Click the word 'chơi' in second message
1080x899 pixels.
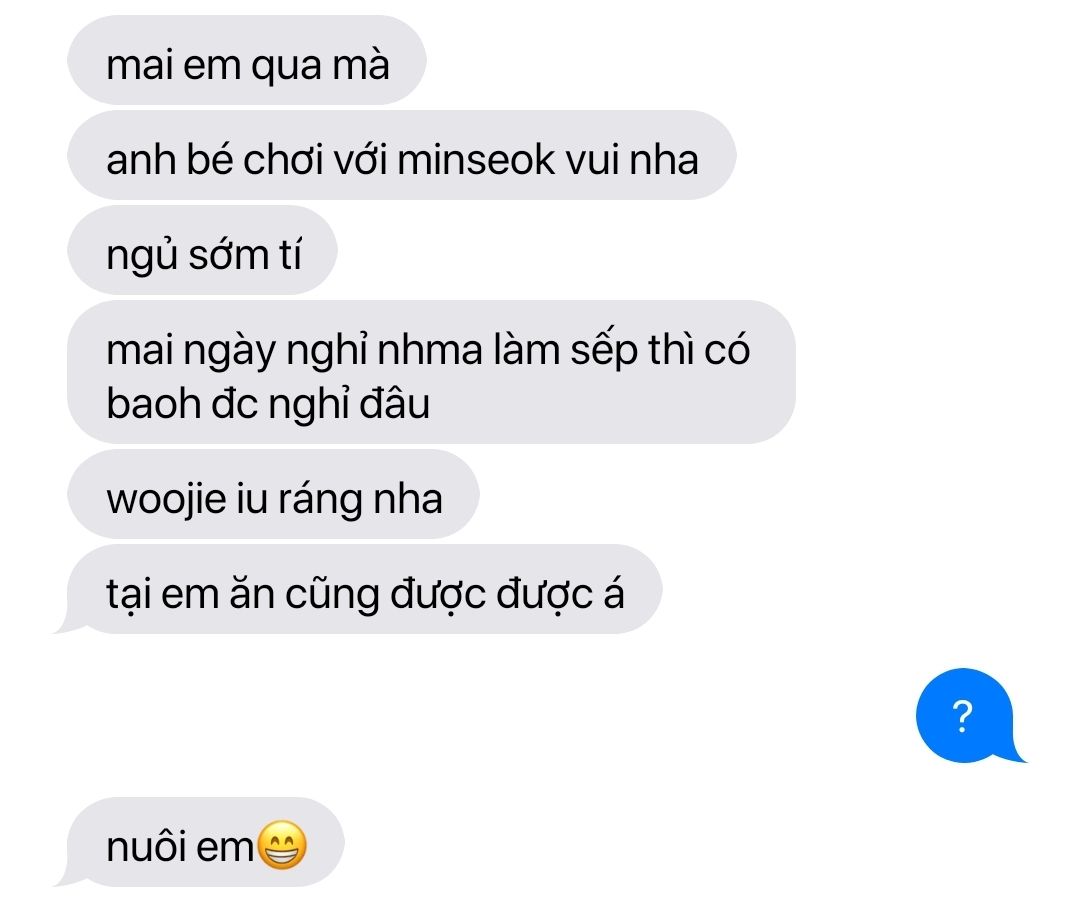tap(283, 159)
